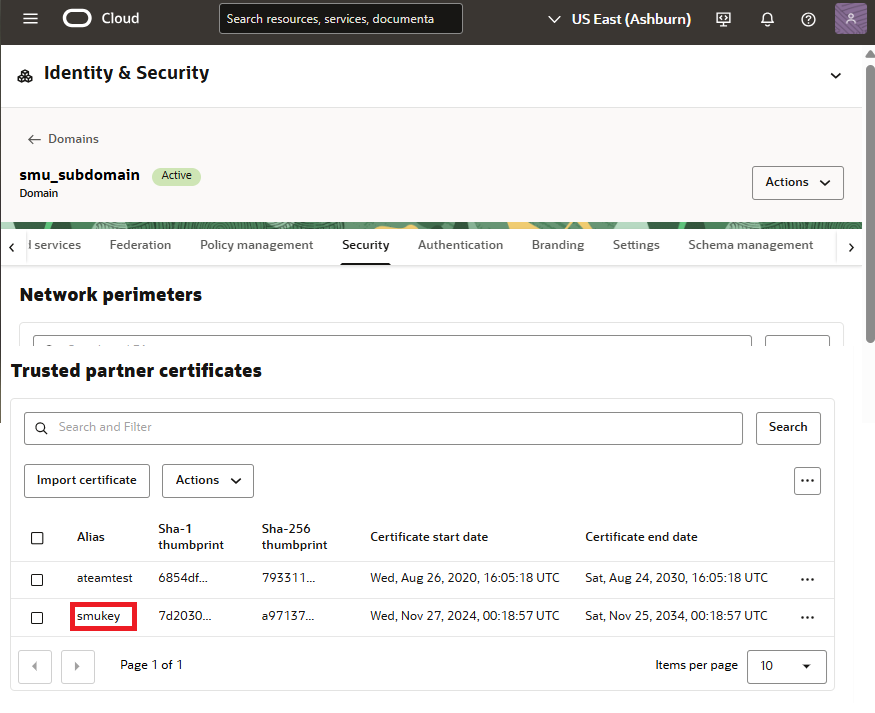This screenshot has width=875, height=713.
Task: Check the ateamtest certificate row
Action: [37, 579]
